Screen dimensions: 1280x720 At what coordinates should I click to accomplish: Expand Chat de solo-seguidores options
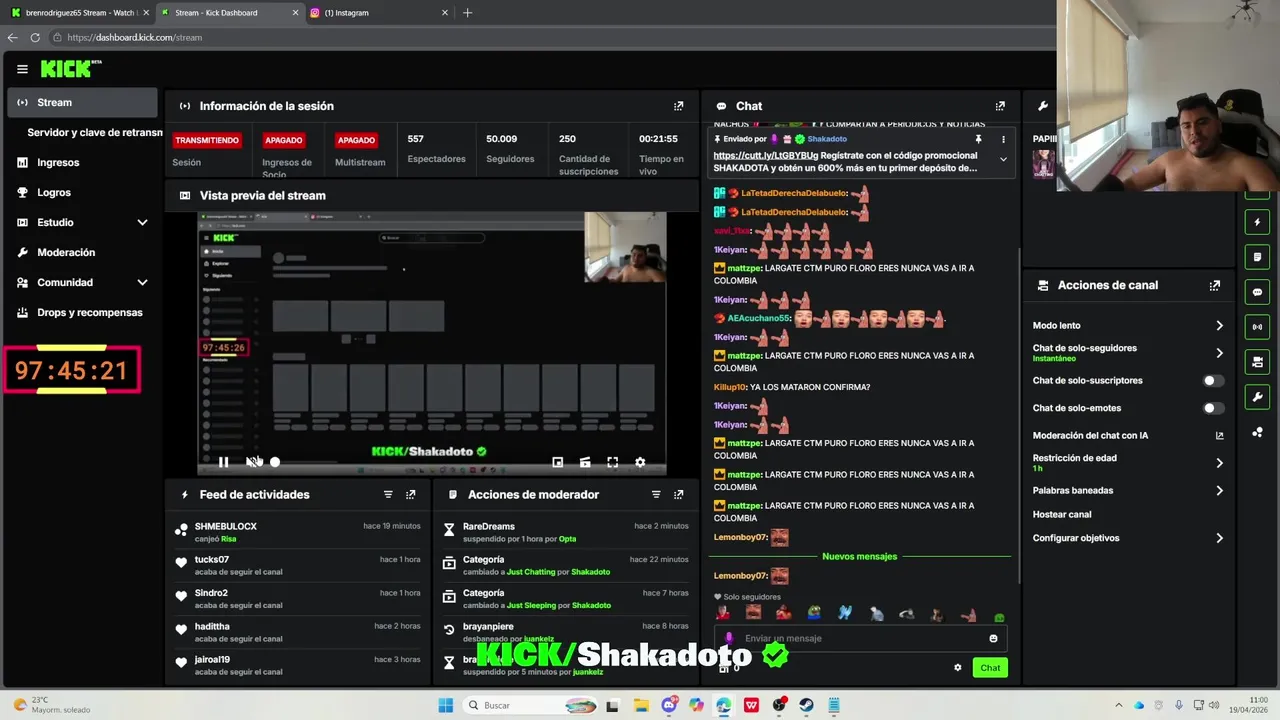(x=1219, y=353)
